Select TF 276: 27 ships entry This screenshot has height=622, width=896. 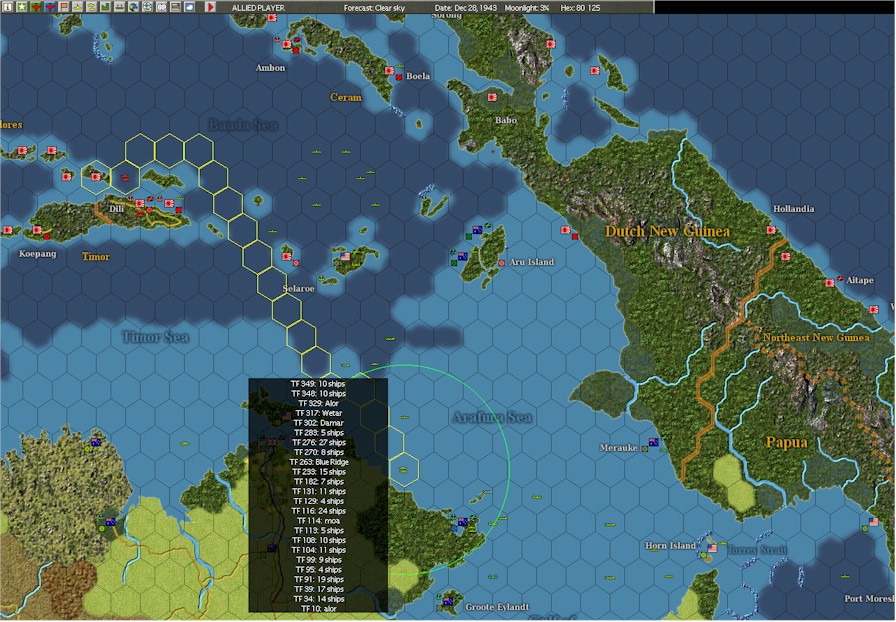[x=318, y=442]
